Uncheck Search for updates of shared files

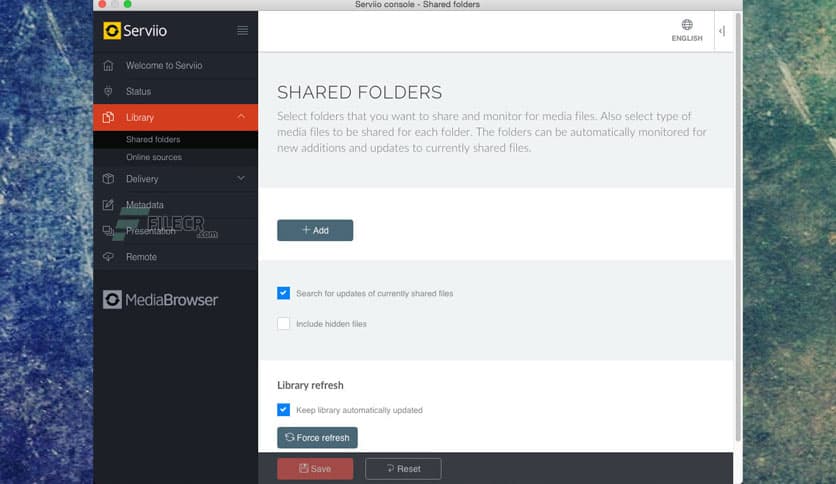pyautogui.click(x=284, y=293)
